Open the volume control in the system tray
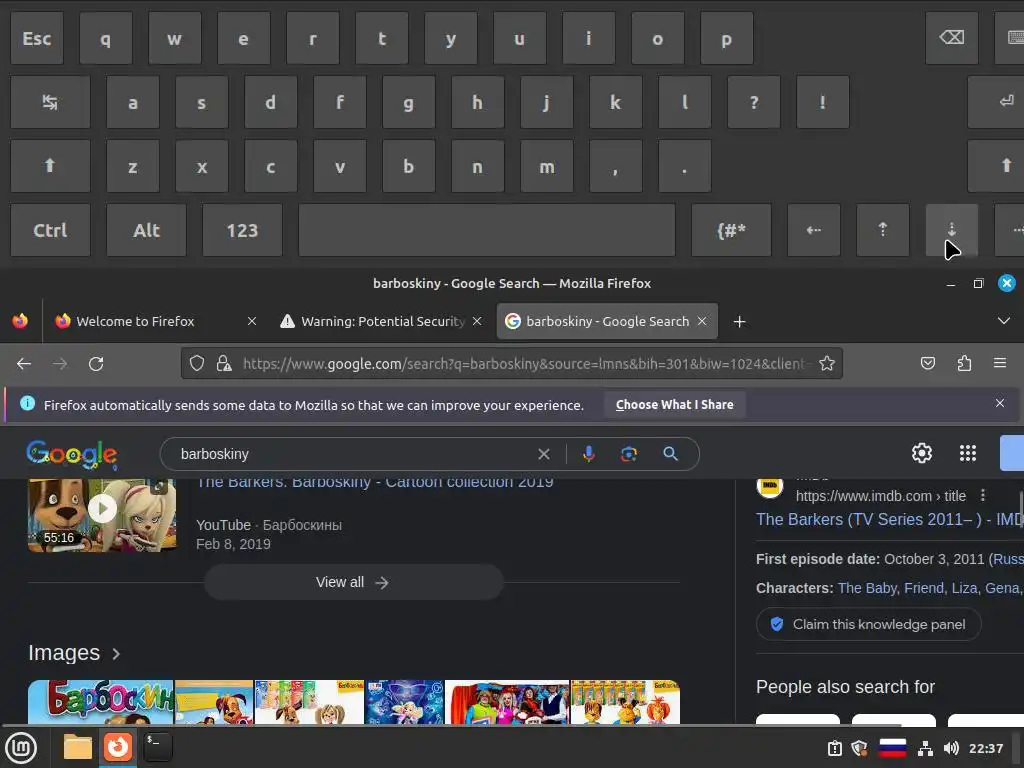Viewport: 1024px width, 768px height. click(951, 748)
